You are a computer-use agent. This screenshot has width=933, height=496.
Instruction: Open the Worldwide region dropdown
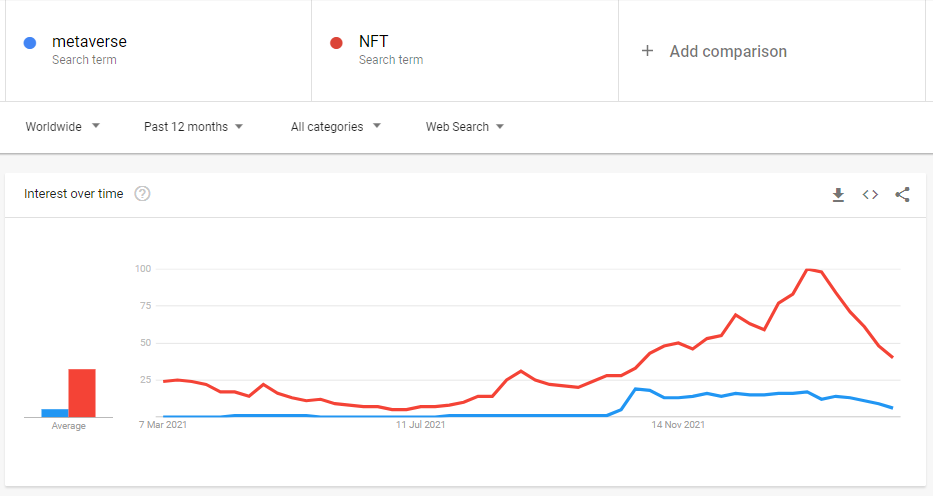[63, 127]
